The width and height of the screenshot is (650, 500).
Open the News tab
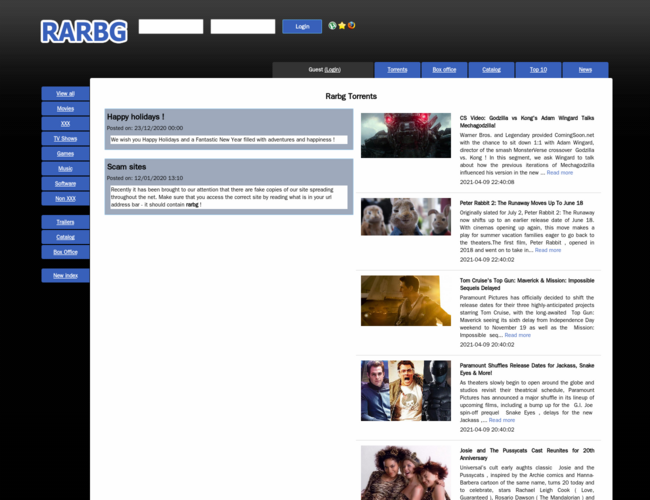tap(585, 70)
